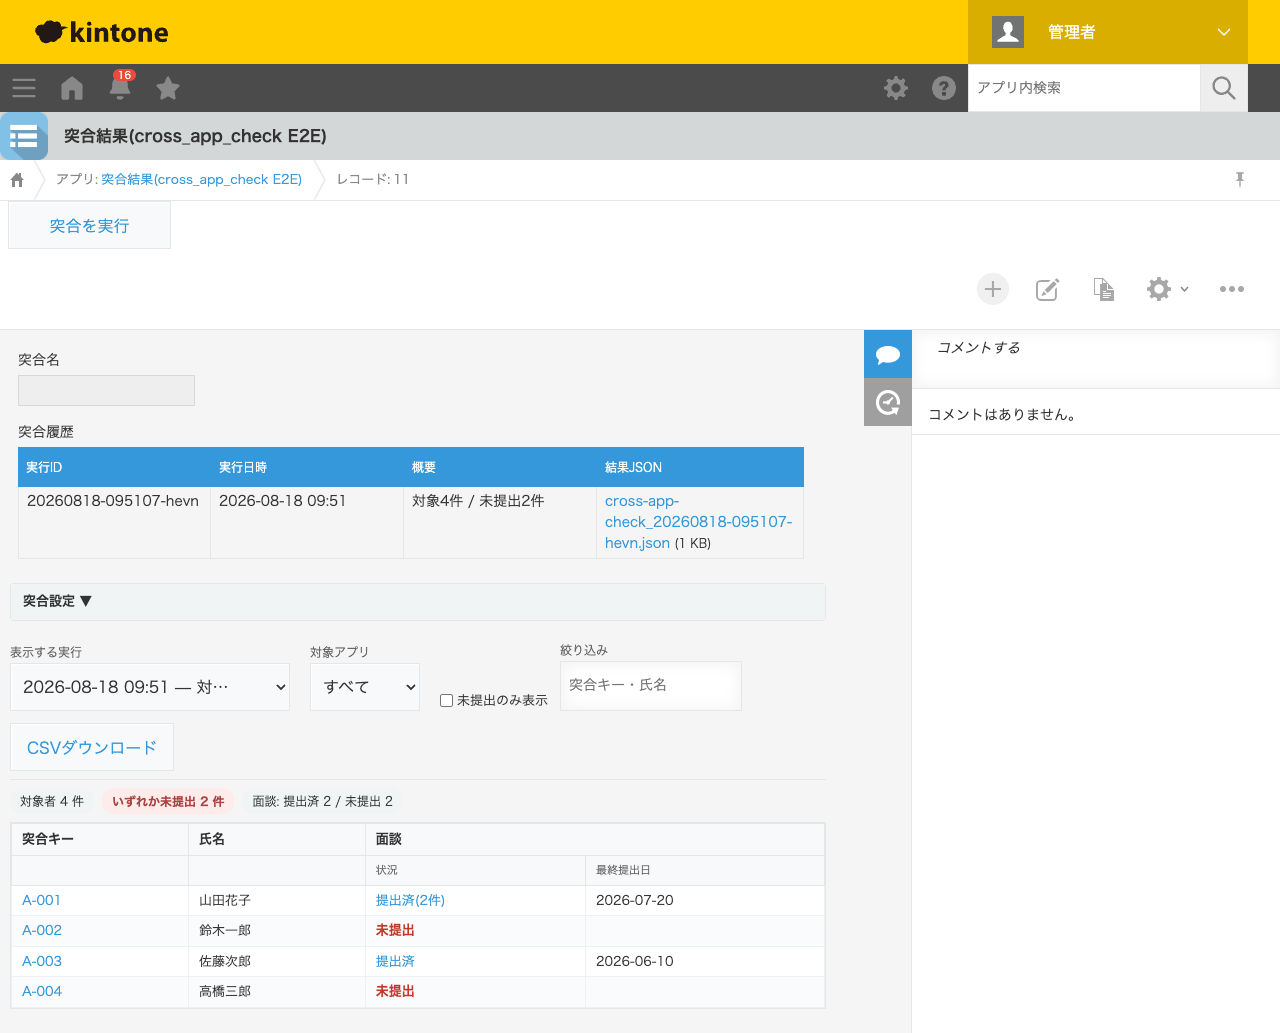Click the 対象4件 / 未提出2件 summary cell
Viewport: 1280px width, 1033px height.
[x=500, y=522]
